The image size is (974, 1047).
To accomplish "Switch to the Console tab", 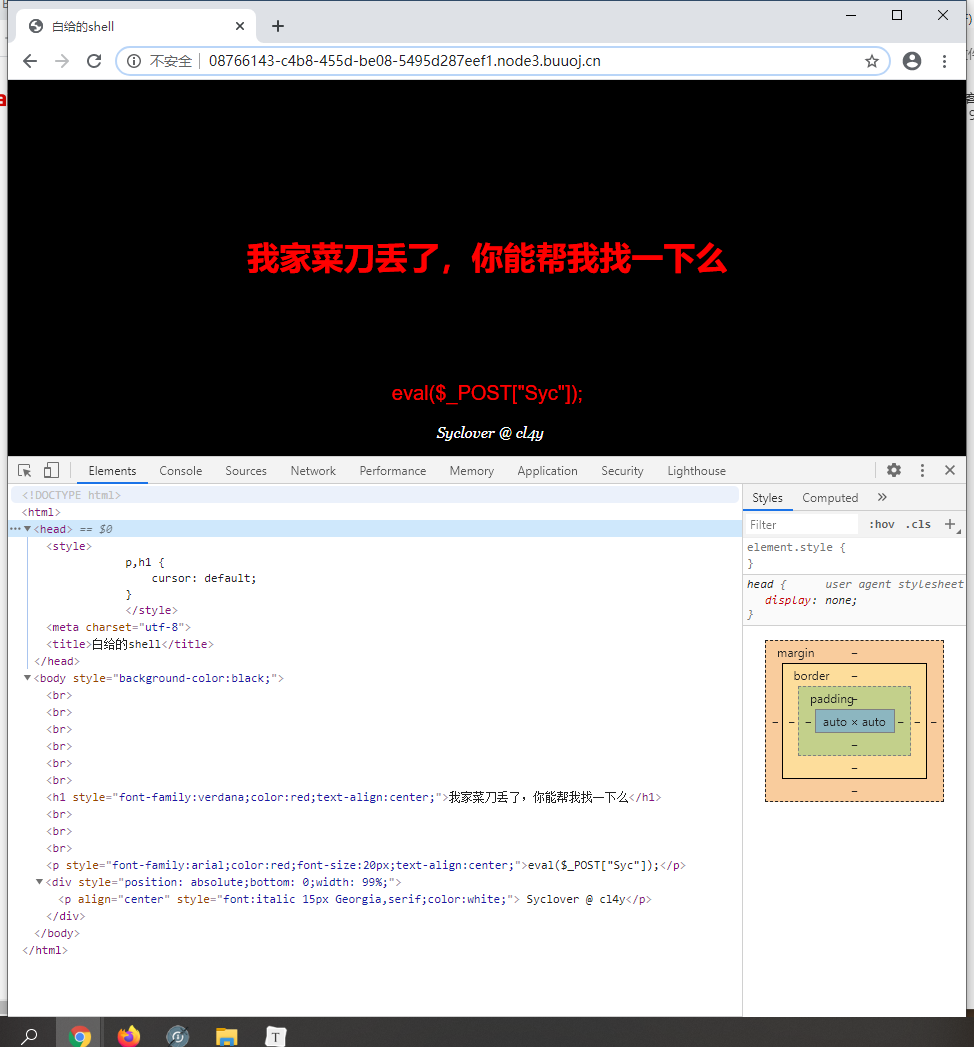I will pos(180,471).
